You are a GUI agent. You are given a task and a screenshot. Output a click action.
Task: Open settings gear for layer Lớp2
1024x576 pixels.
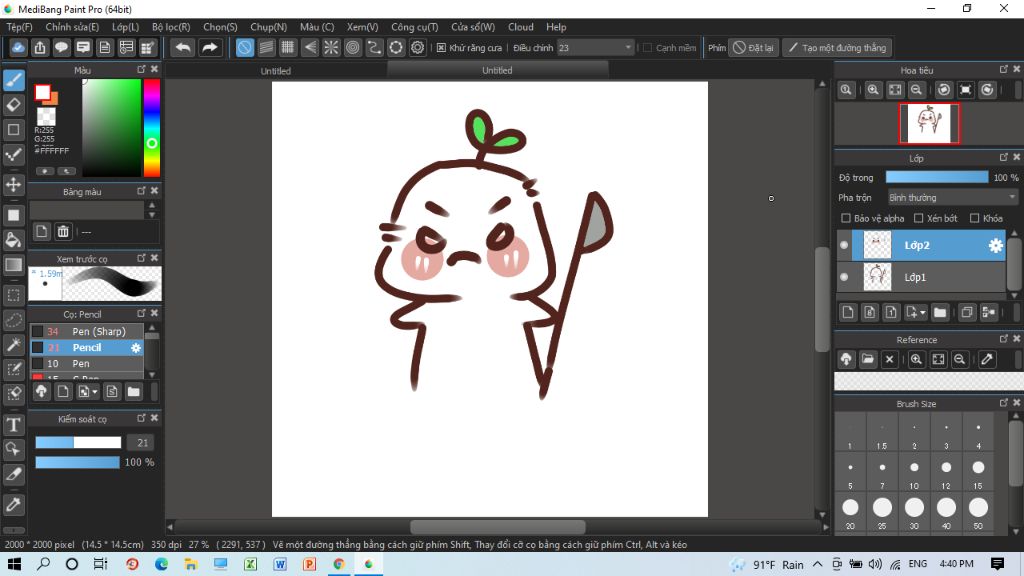[x=995, y=246]
